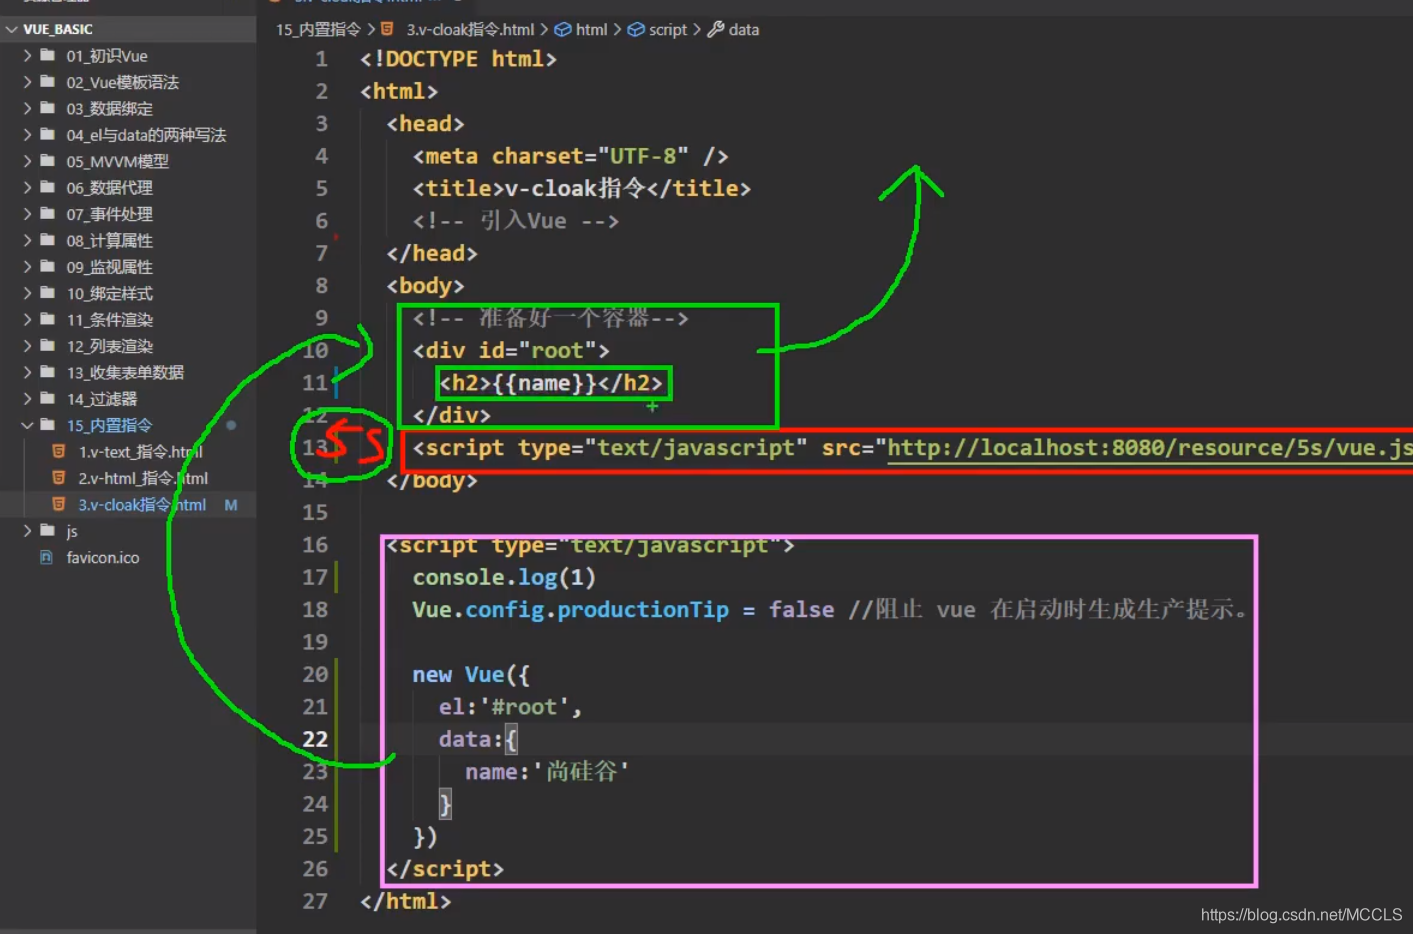Image resolution: width=1413 pixels, height=934 pixels.
Task: Expand the 06_数据代理 folder chevron
Action: point(27,187)
